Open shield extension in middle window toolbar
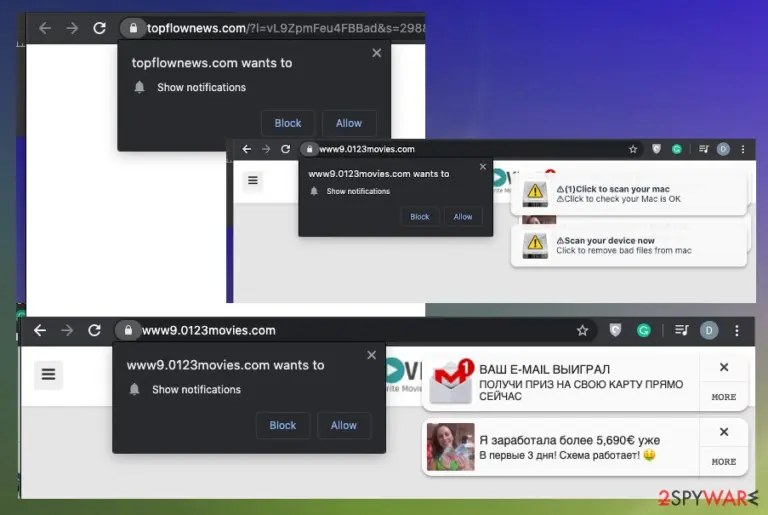The width and height of the screenshot is (768, 515). [x=656, y=149]
